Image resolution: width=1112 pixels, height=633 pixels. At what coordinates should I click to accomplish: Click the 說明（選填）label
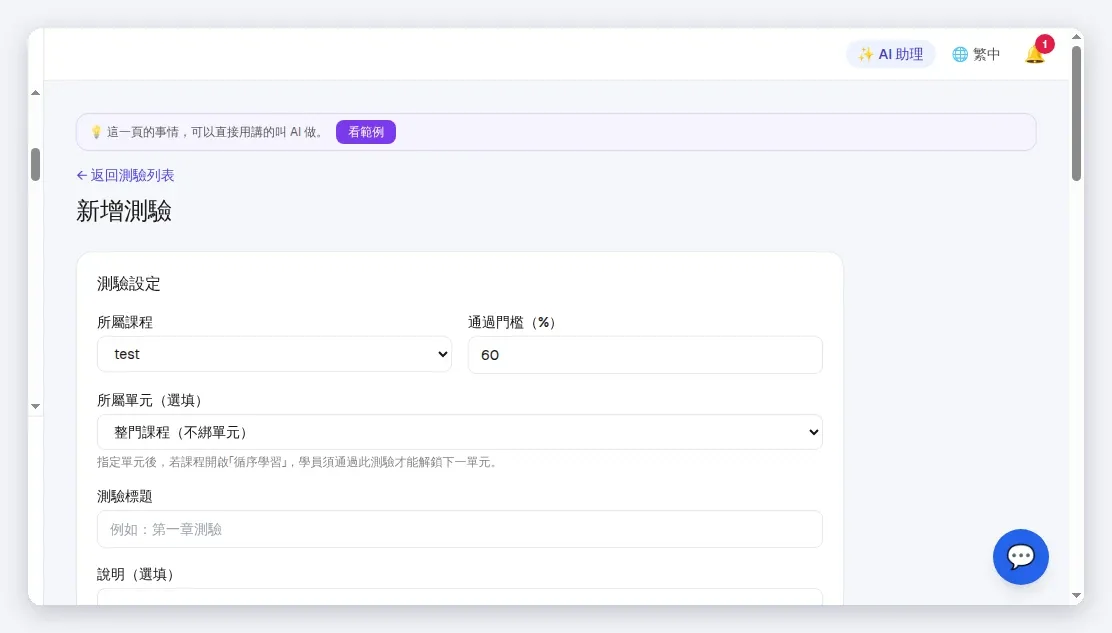[136, 574]
